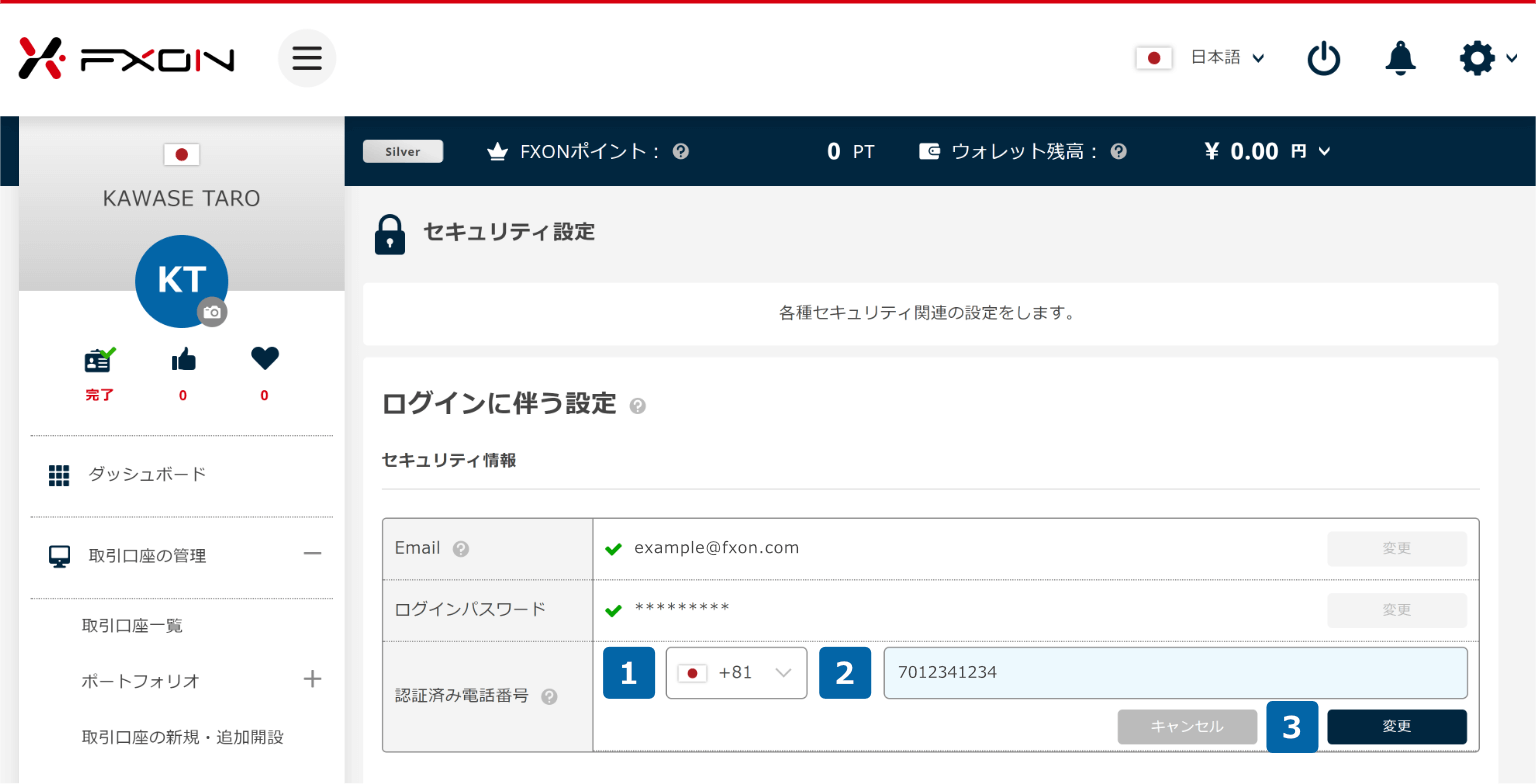1536x784 pixels.
Task: Click the KAWASE TARO name
Action: pyautogui.click(x=181, y=199)
